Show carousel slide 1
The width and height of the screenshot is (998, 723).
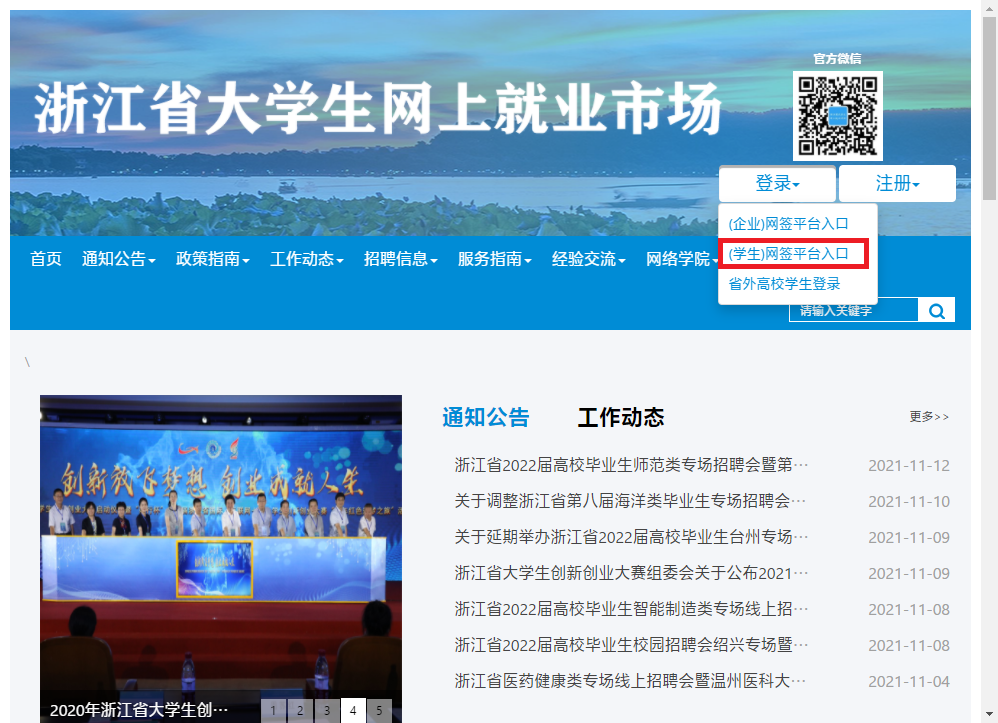pos(273,710)
